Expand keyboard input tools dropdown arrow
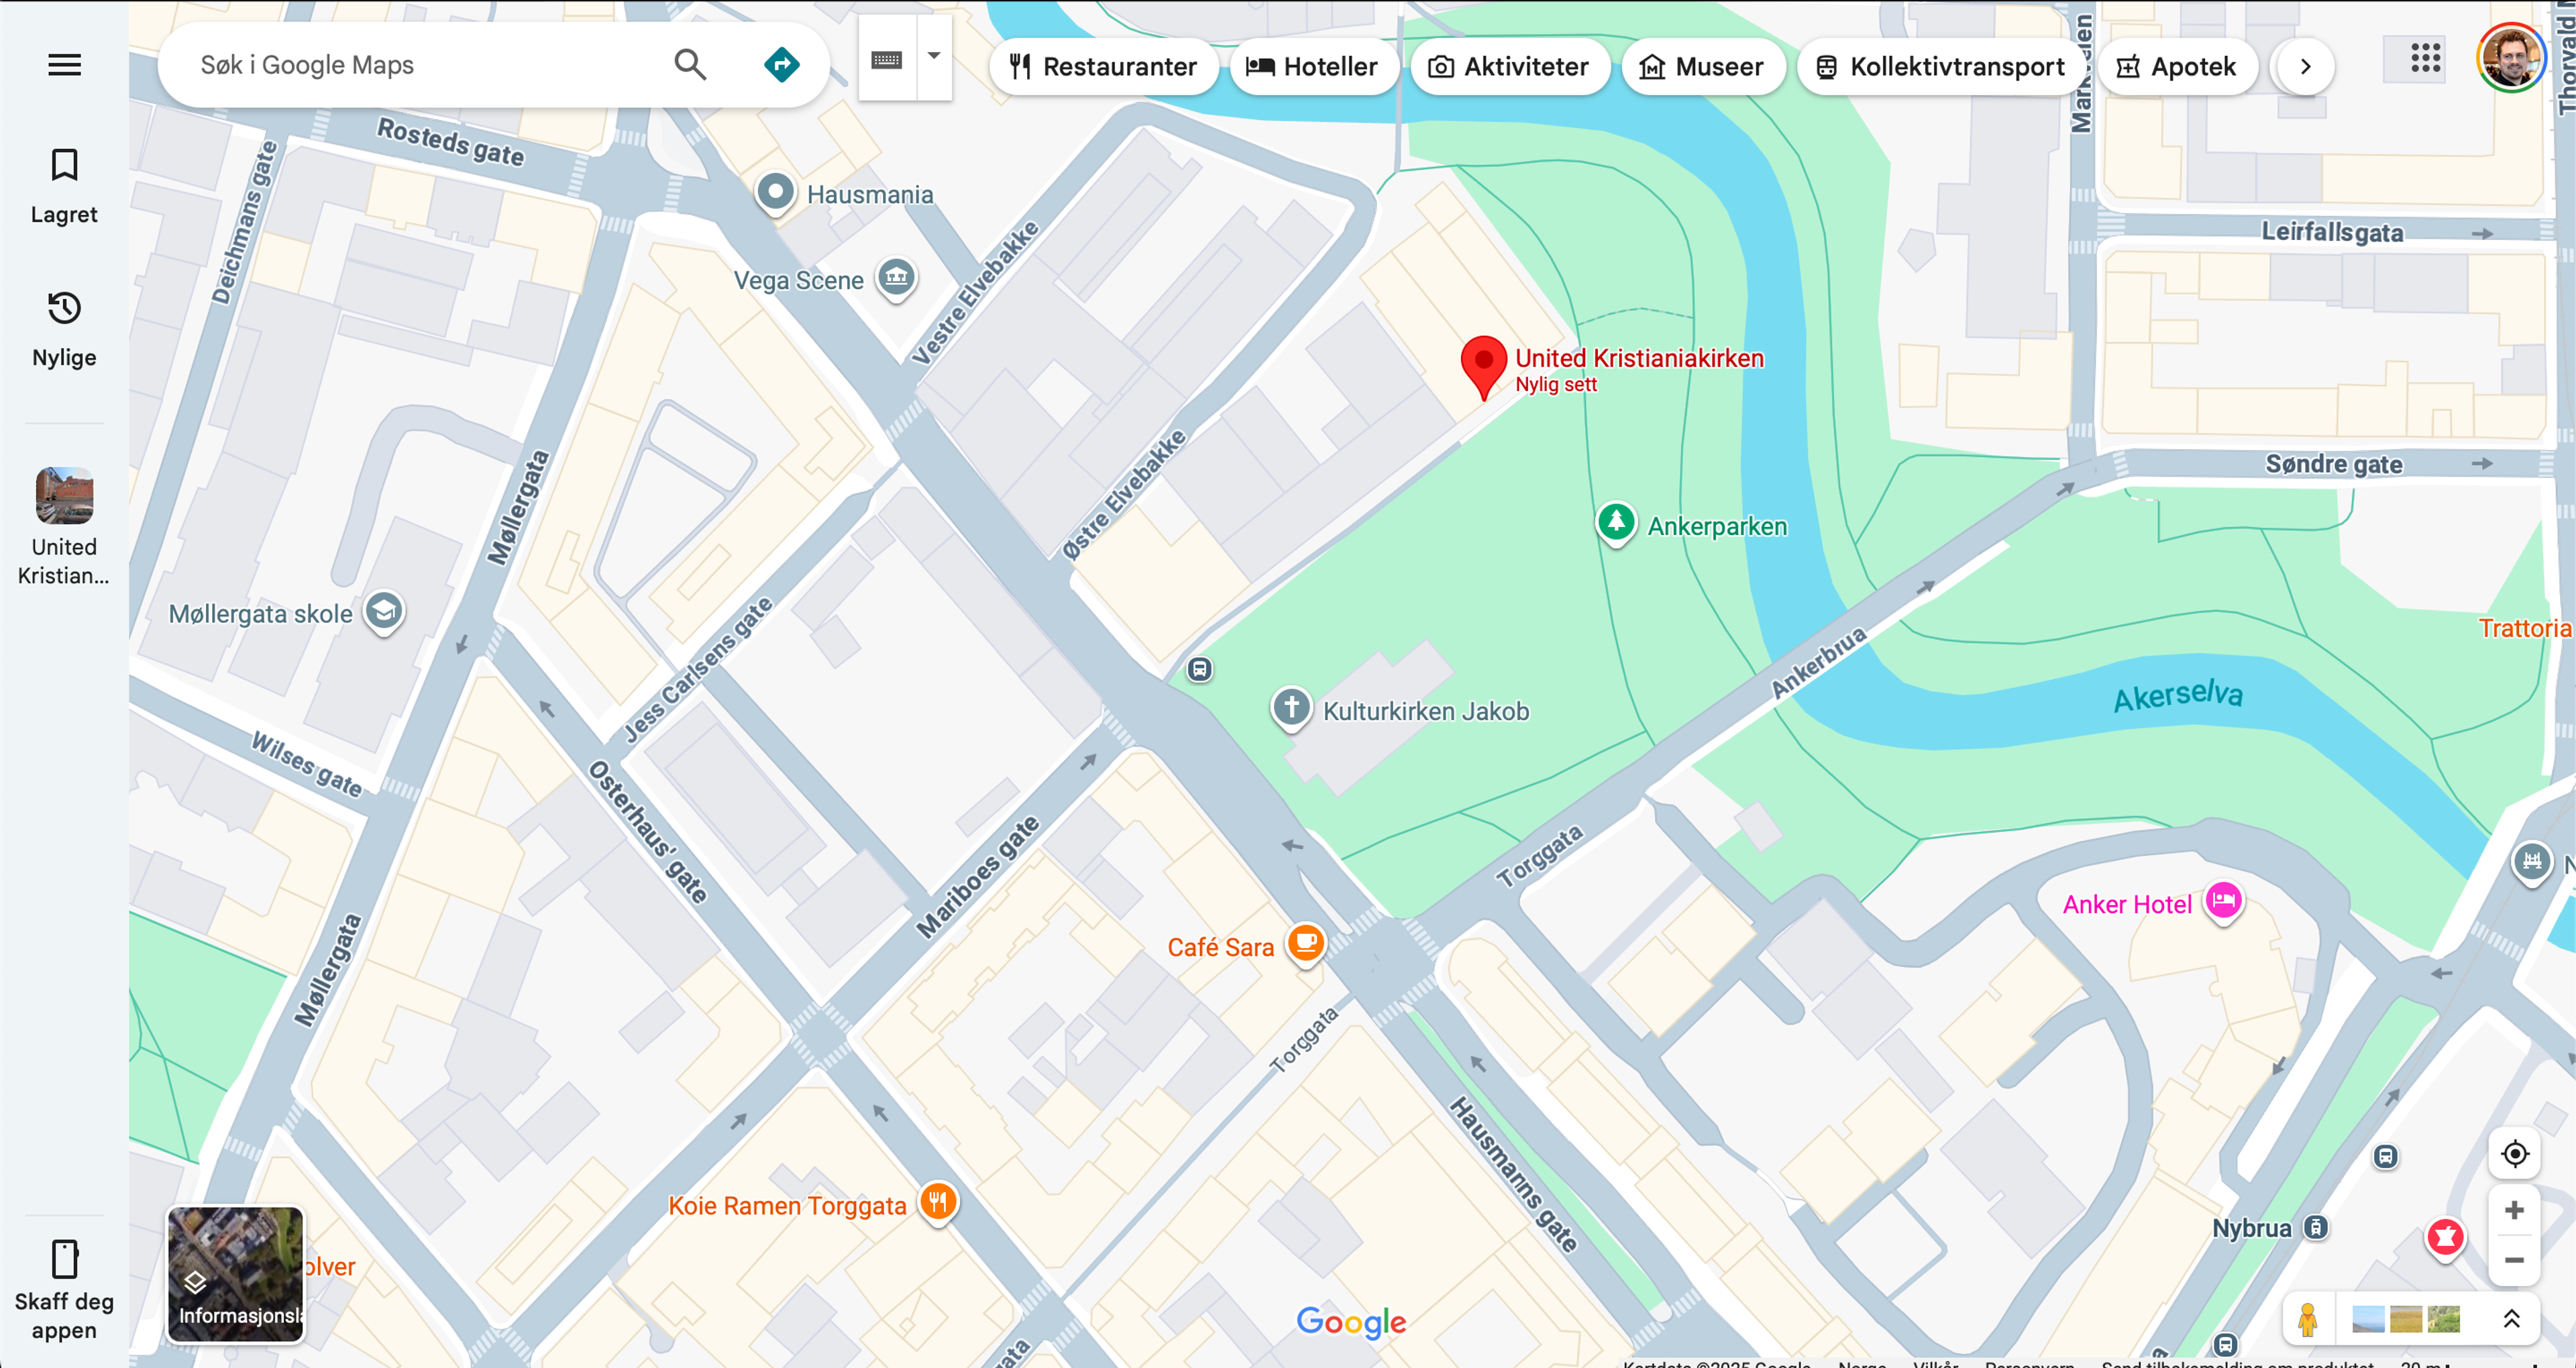Image resolution: width=2576 pixels, height=1368 pixels. coord(934,56)
